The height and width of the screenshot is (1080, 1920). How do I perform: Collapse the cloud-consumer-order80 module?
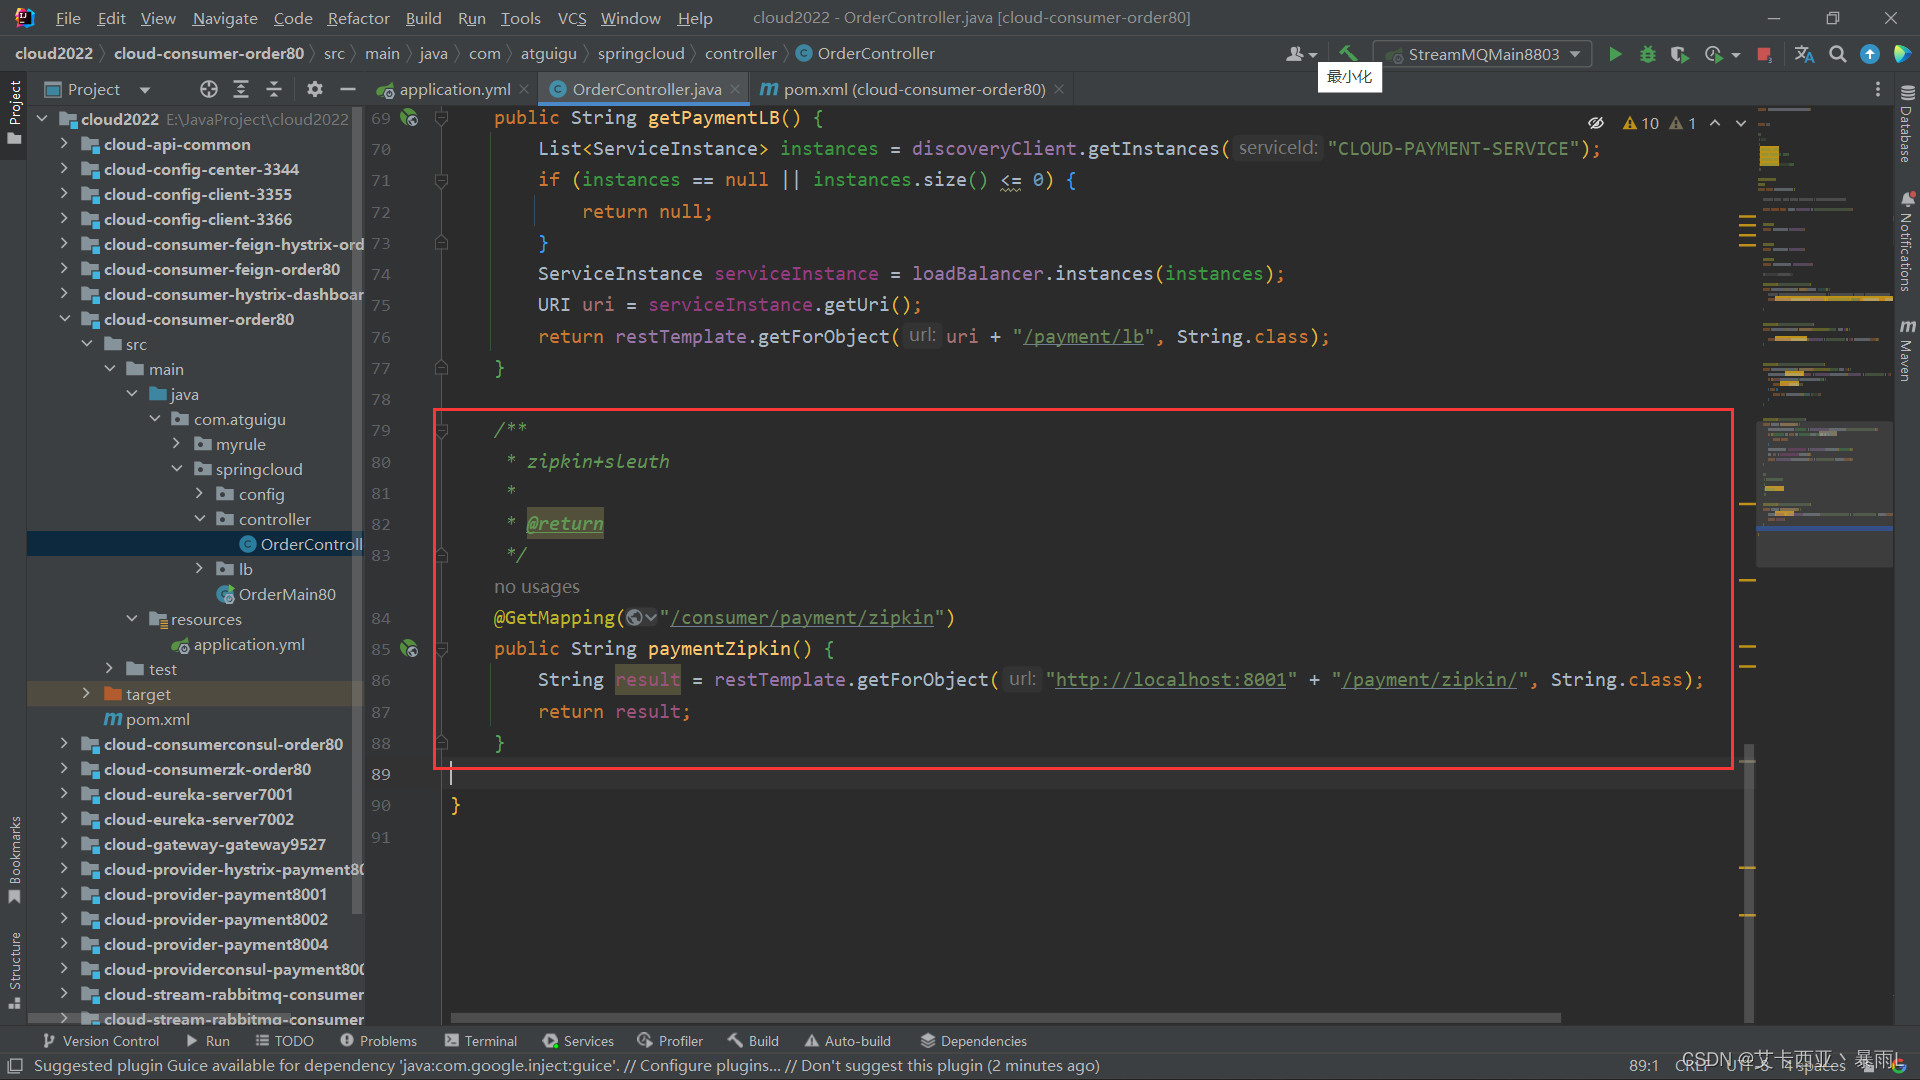pos(65,319)
